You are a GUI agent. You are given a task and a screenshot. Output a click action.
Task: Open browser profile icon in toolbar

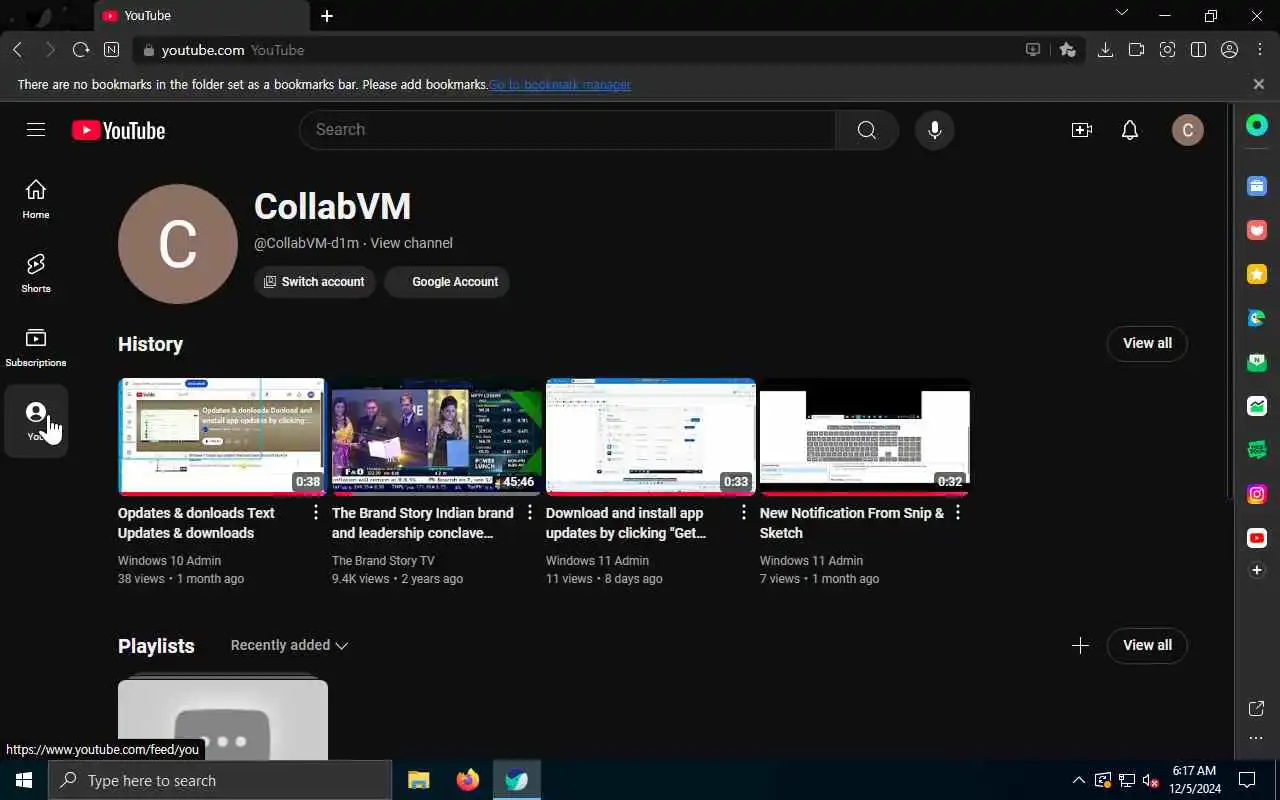click(1230, 50)
